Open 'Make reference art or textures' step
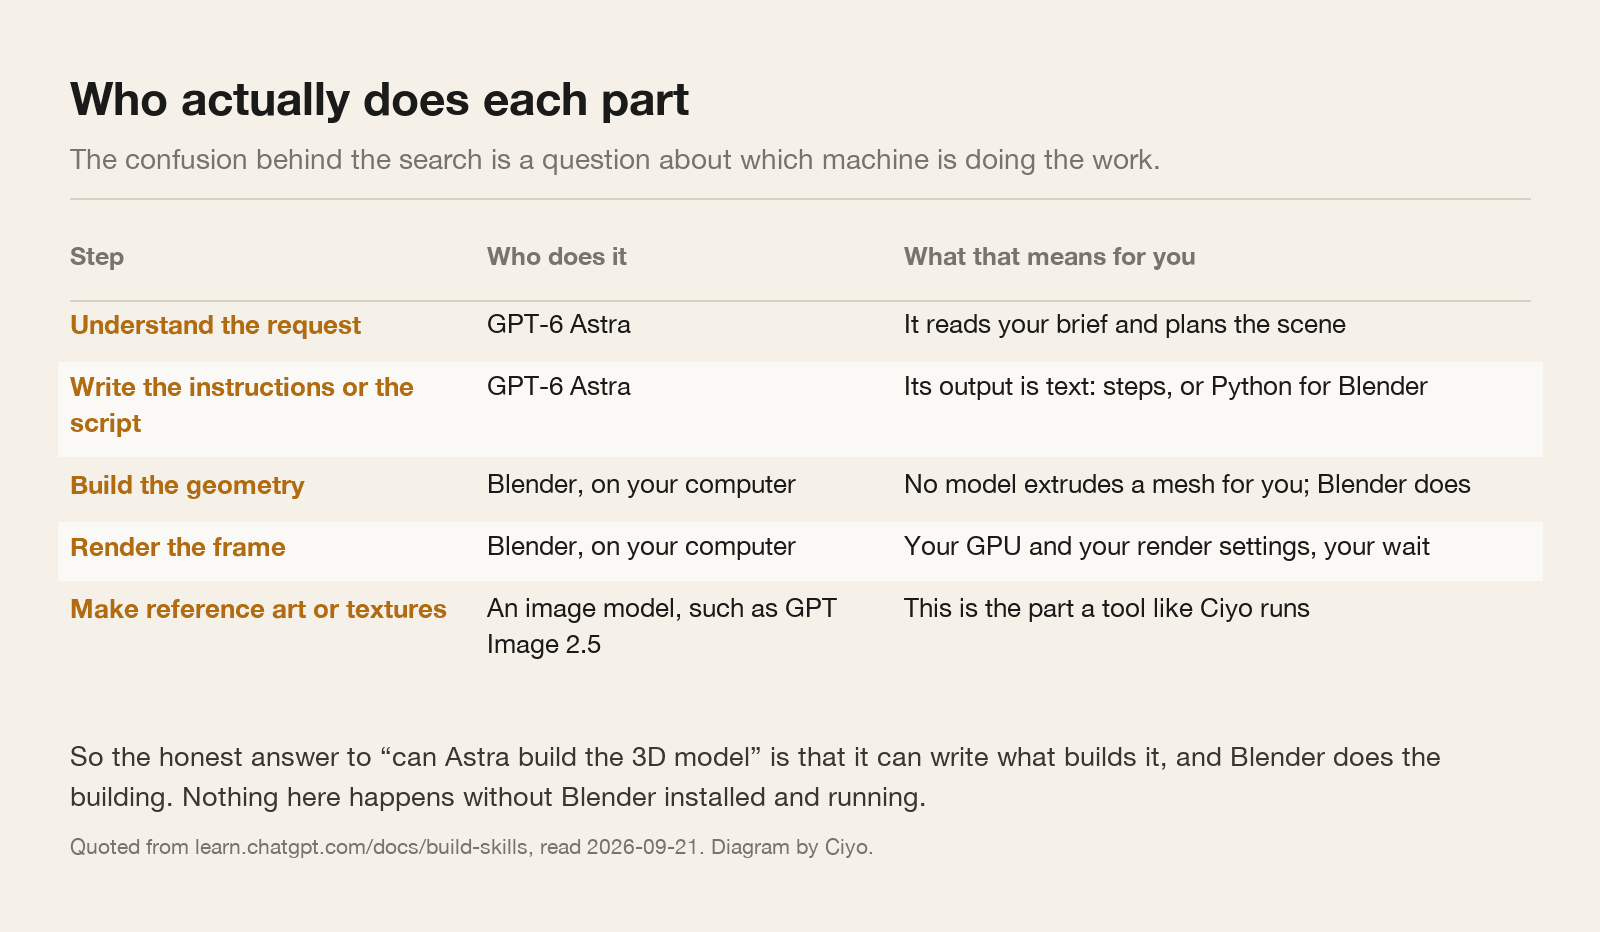 pos(258,609)
